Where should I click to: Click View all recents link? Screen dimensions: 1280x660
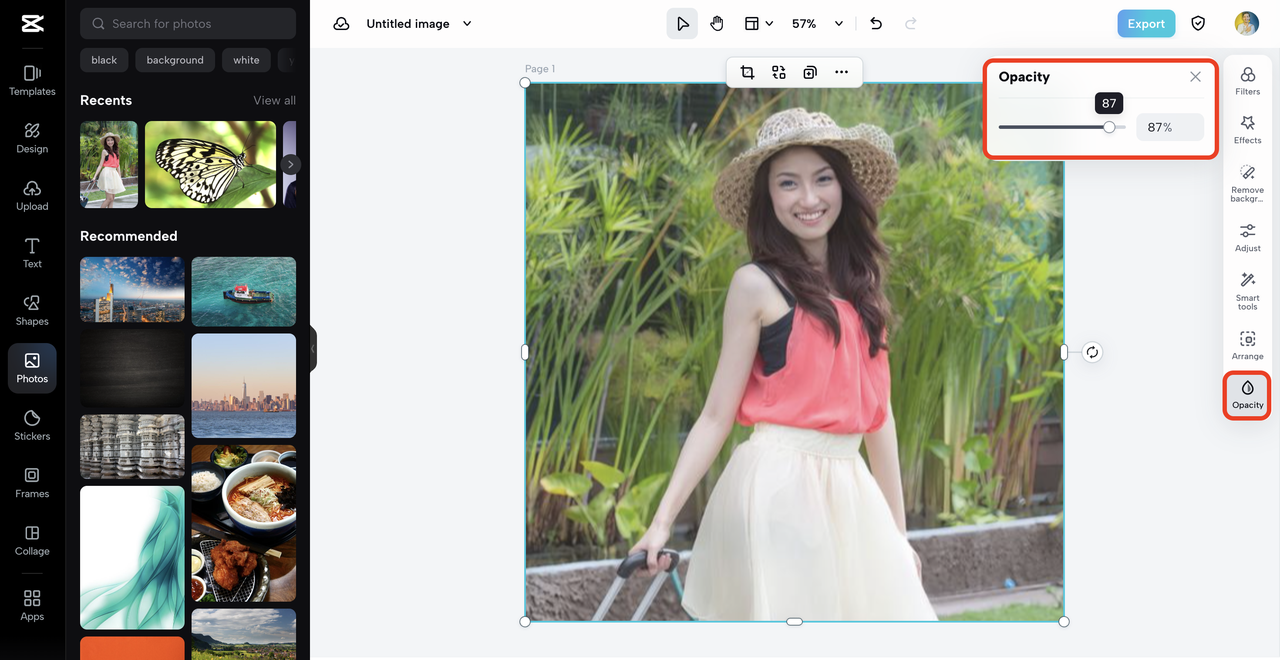click(274, 100)
